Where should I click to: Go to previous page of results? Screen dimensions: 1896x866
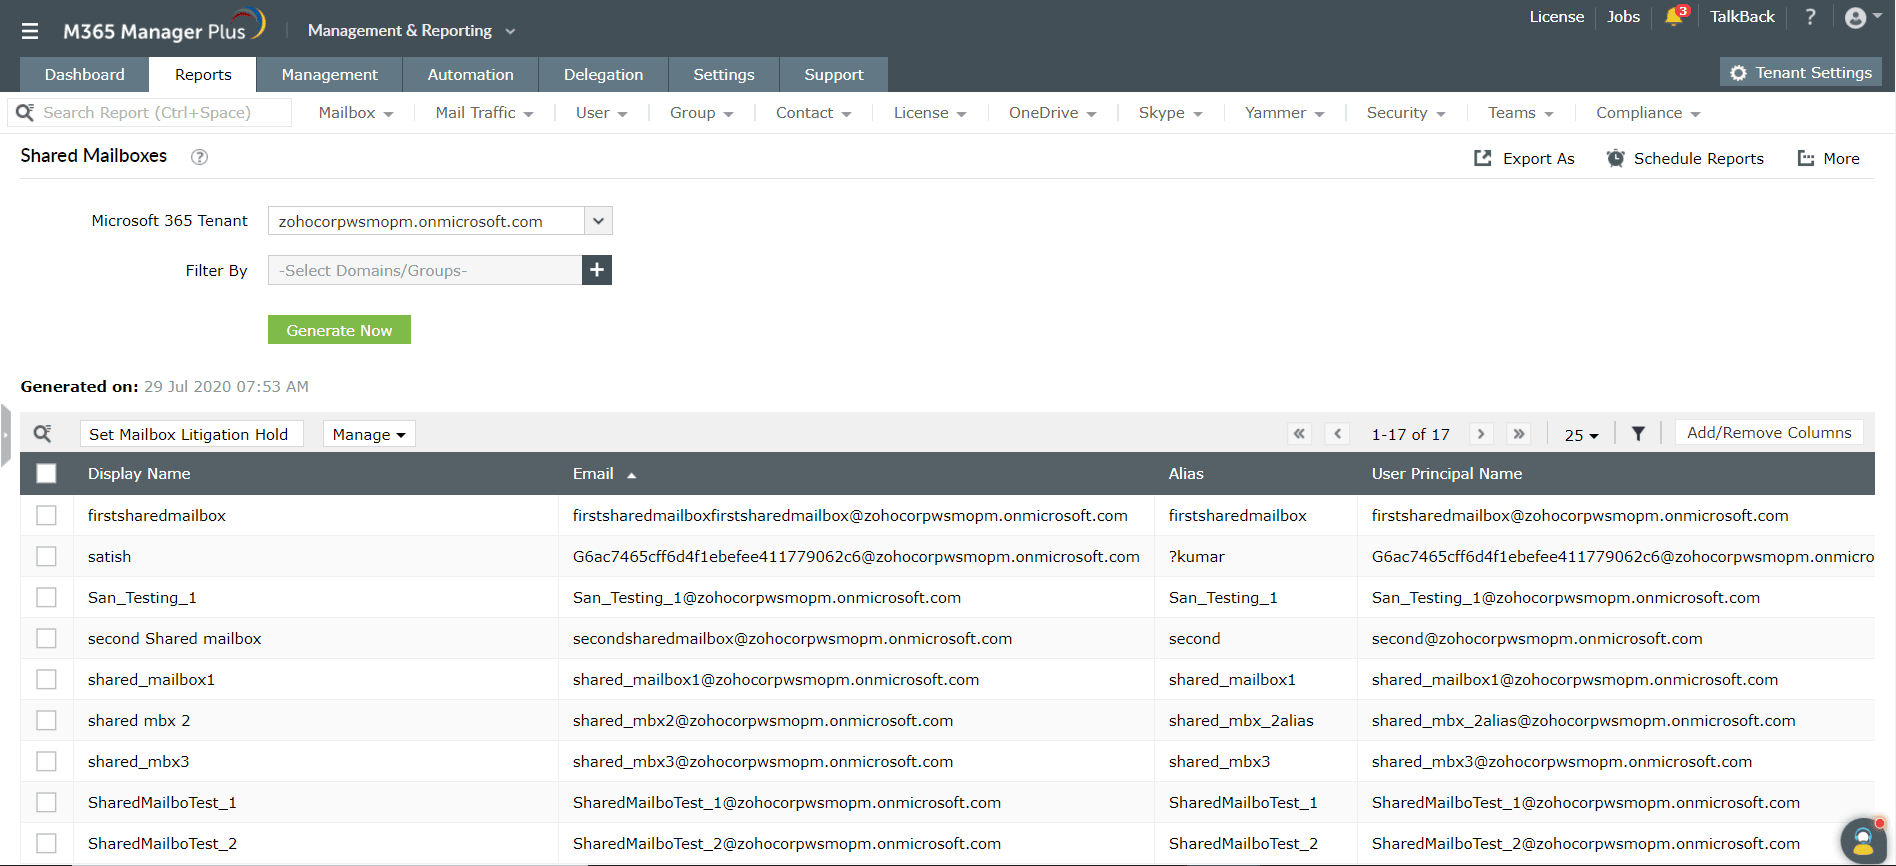1337,434
